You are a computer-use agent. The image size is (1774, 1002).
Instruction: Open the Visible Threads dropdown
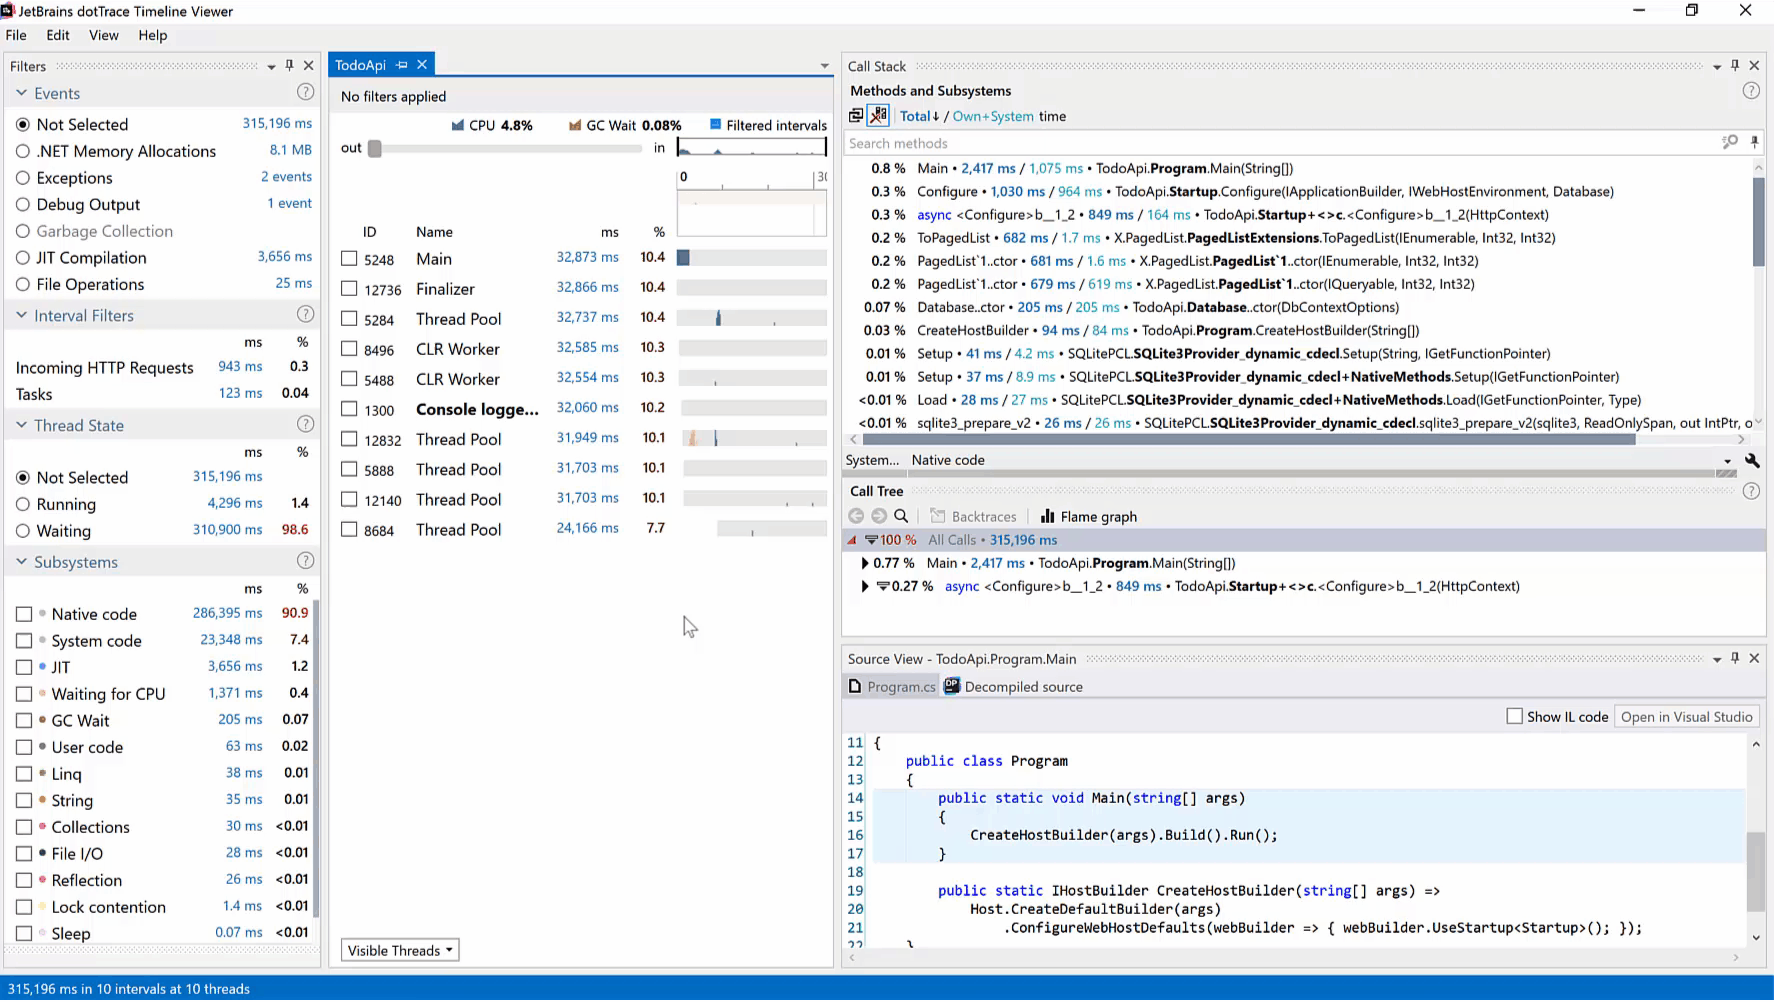(x=400, y=951)
